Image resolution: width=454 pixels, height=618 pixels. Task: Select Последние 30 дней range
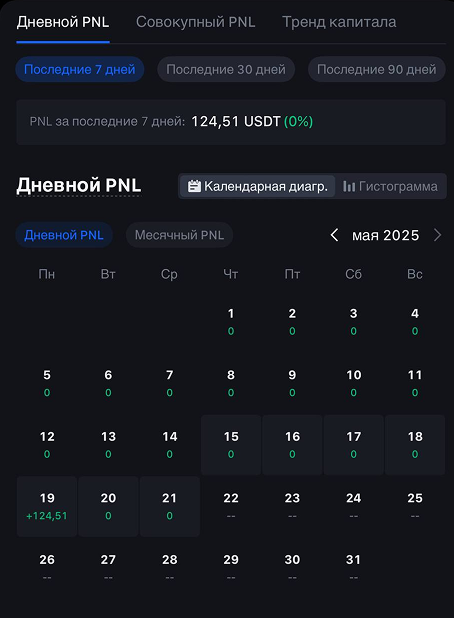coord(226,69)
